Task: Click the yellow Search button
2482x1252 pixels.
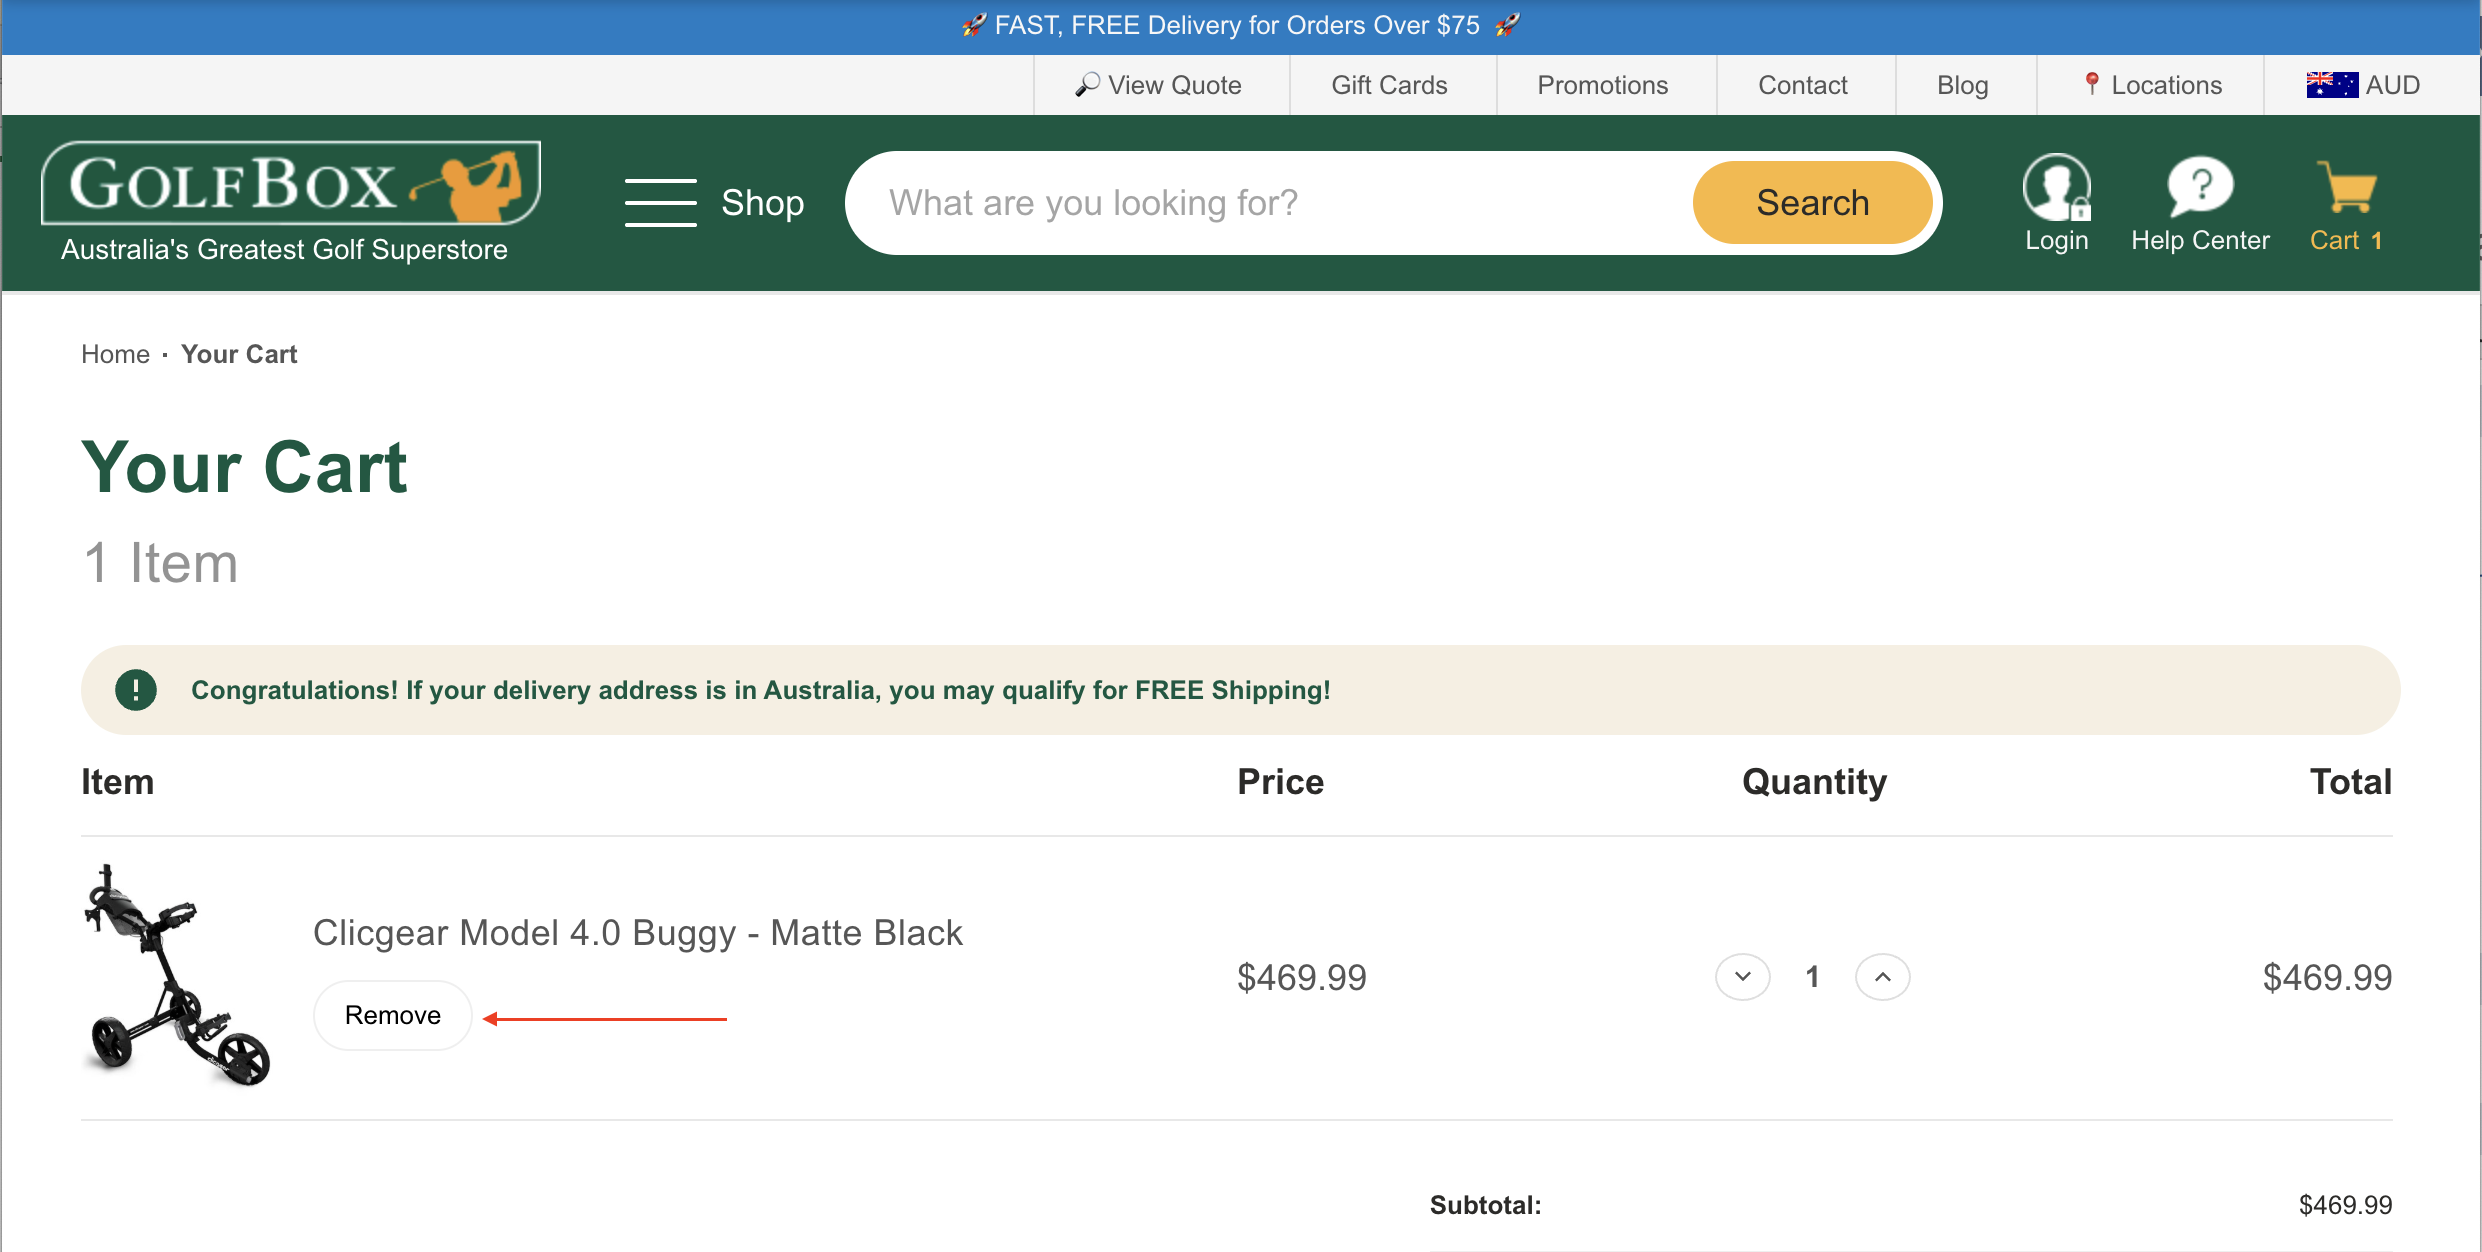Action: (1812, 203)
